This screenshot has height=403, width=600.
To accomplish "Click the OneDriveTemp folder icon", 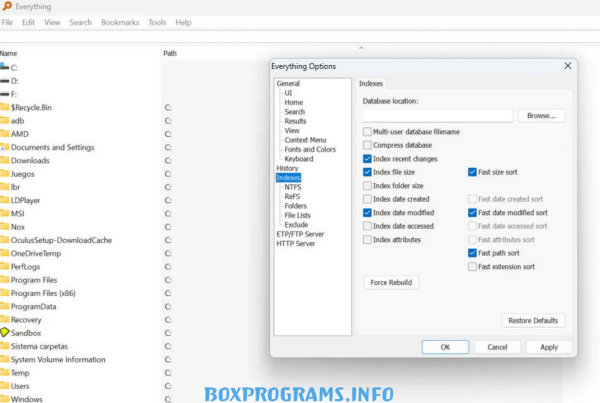I will 4,253.
